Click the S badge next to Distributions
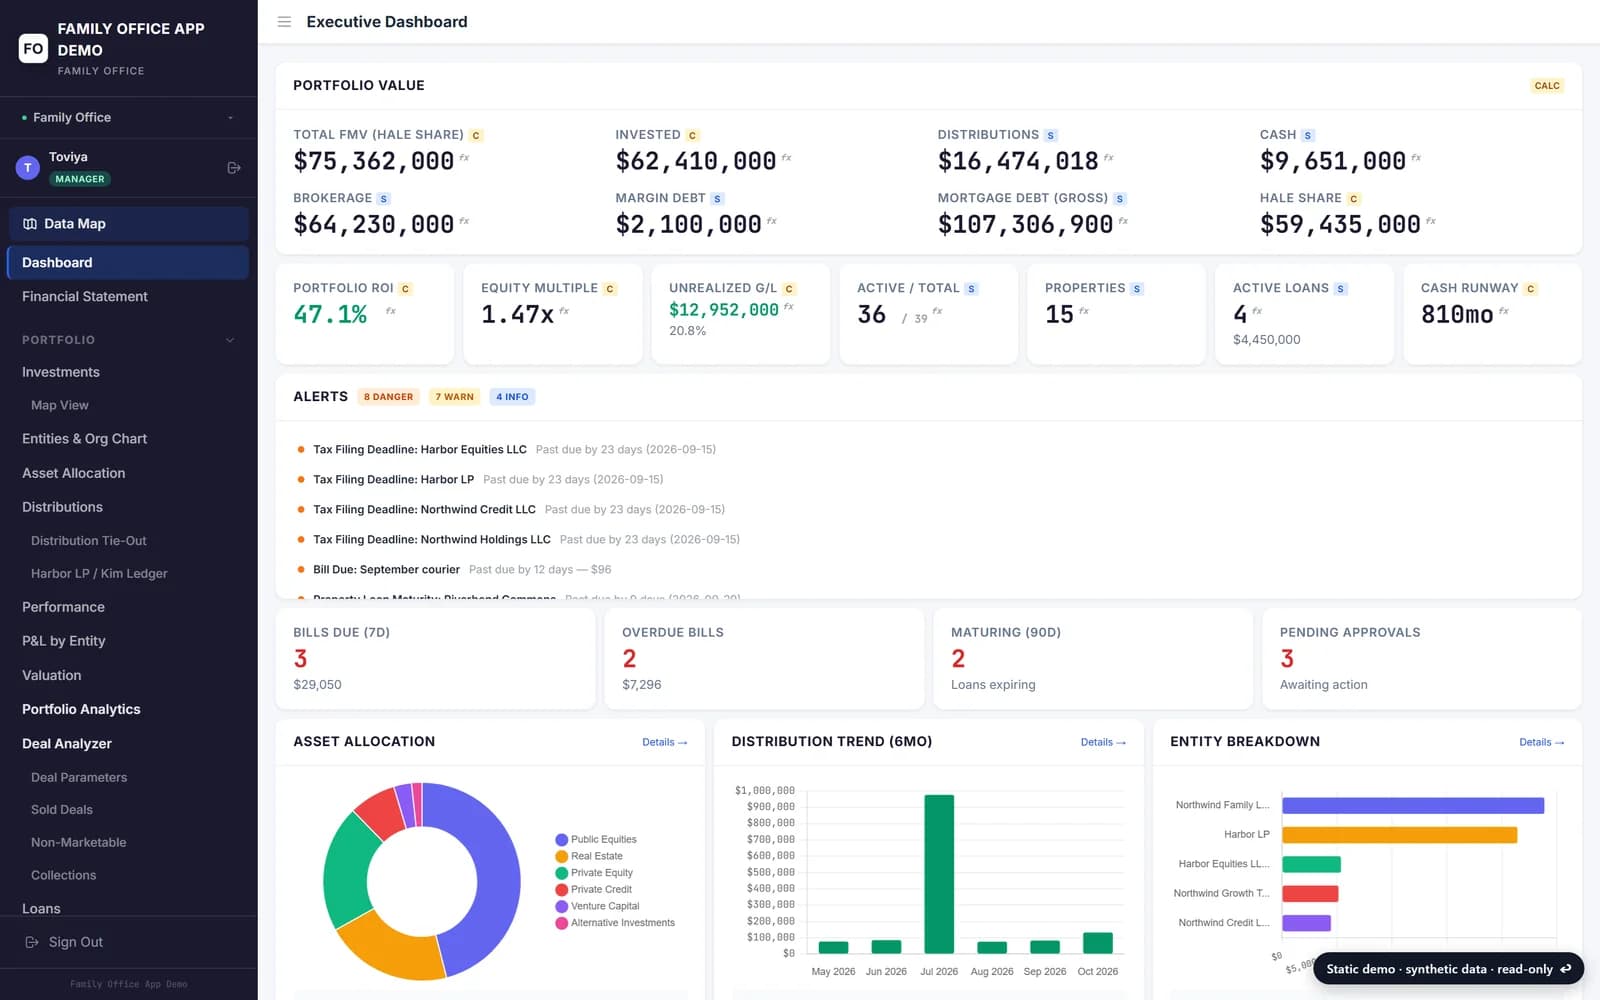The width and height of the screenshot is (1600, 1000). [x=1050, y=135]
